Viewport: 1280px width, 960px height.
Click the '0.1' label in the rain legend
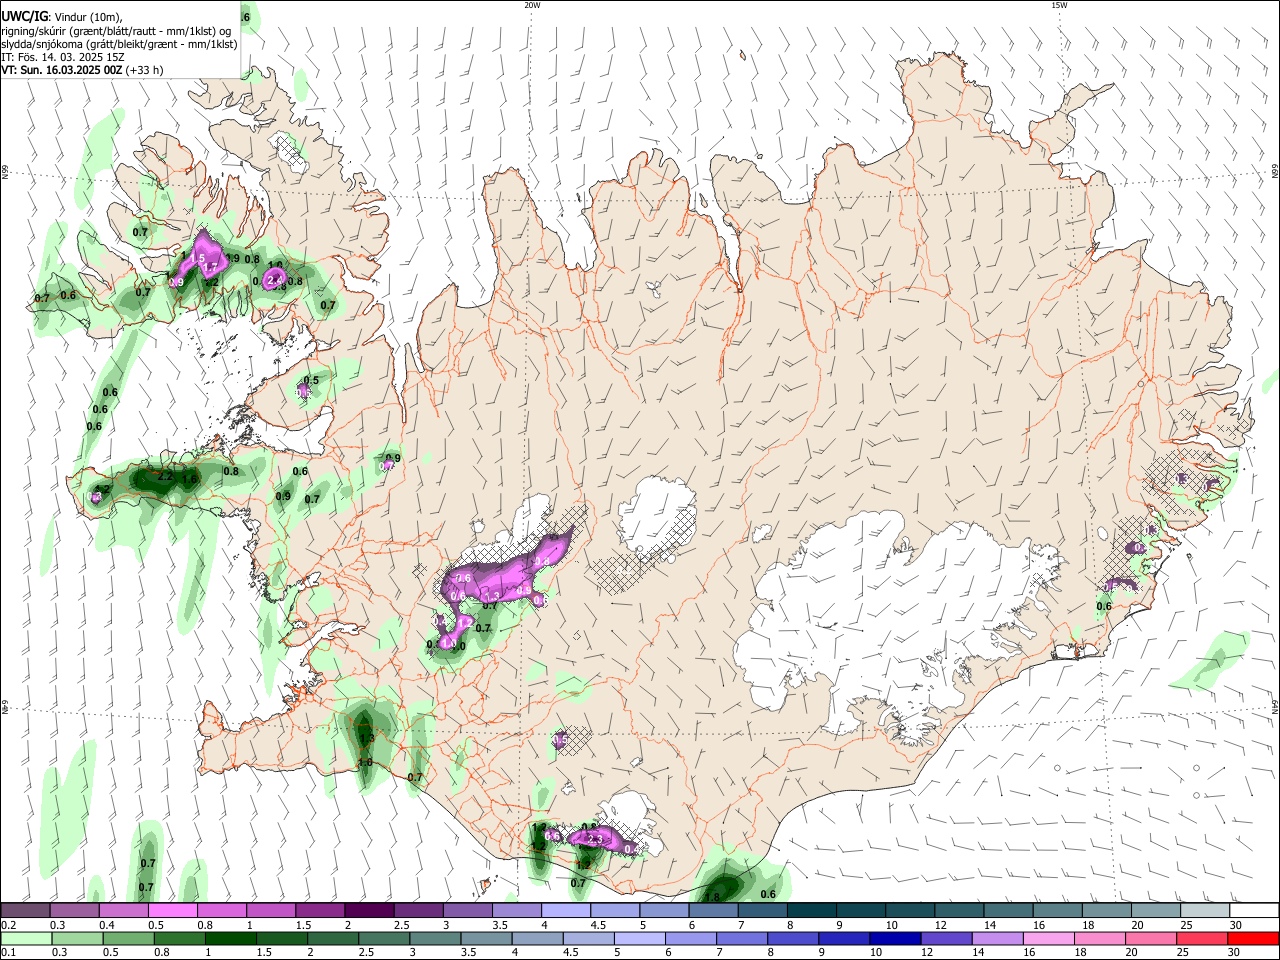tap(8, 952)
